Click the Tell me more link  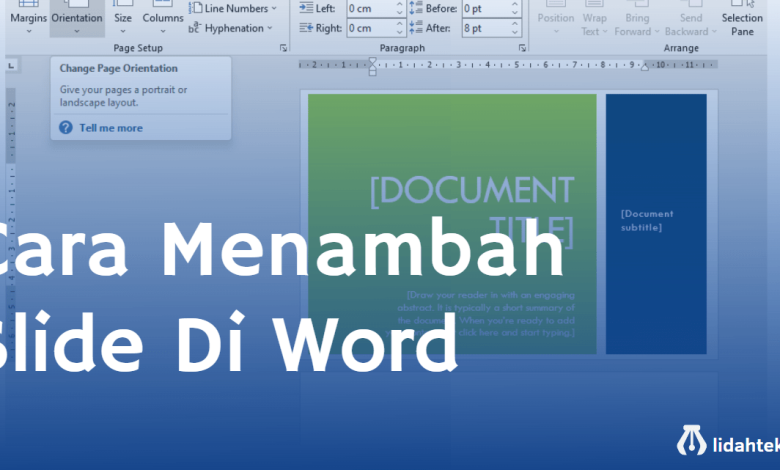111,128
